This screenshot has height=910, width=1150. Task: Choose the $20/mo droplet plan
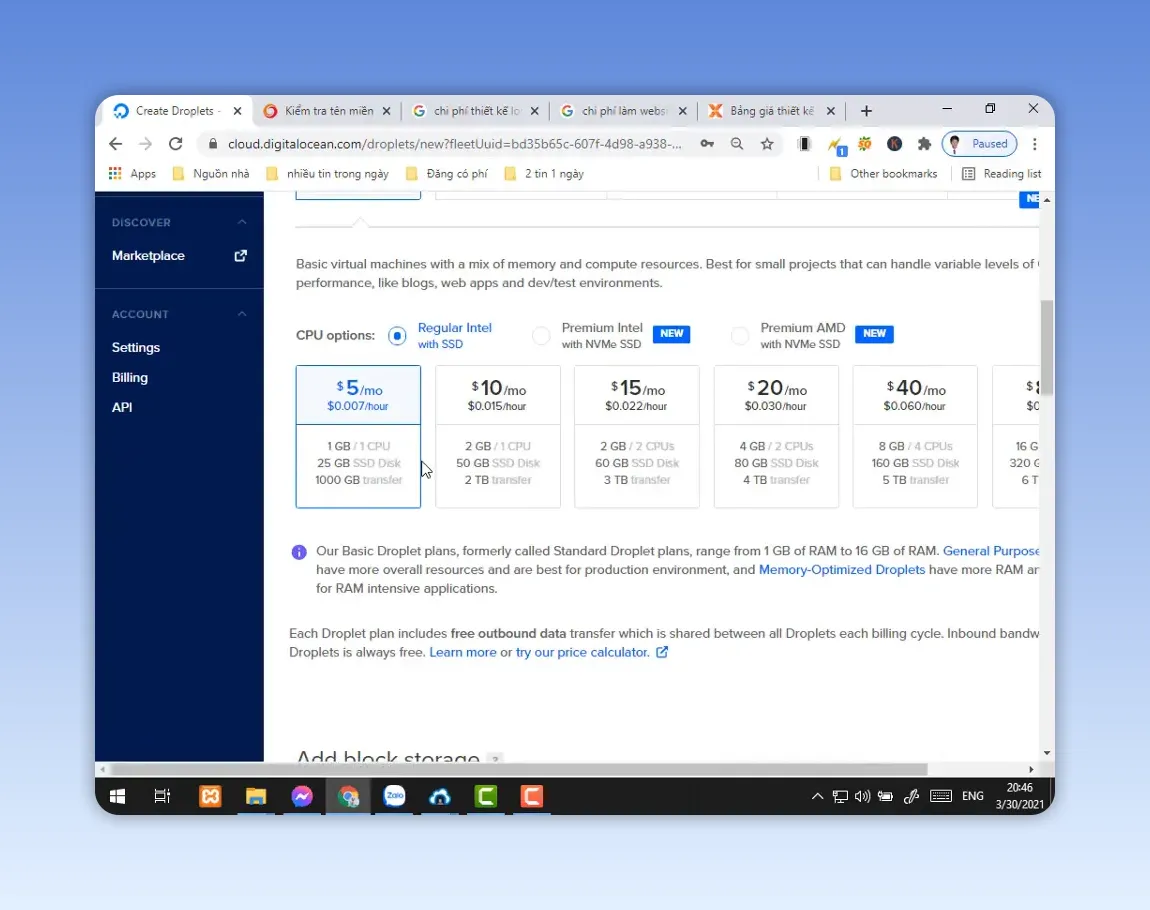click(x=776, y=436)
